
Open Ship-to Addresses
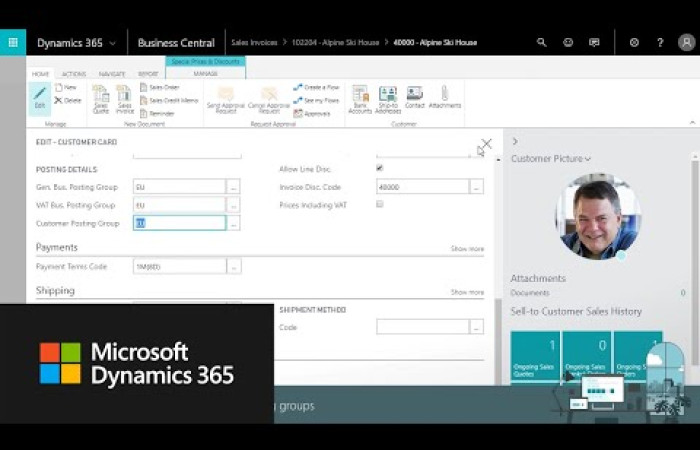point(388,98)
